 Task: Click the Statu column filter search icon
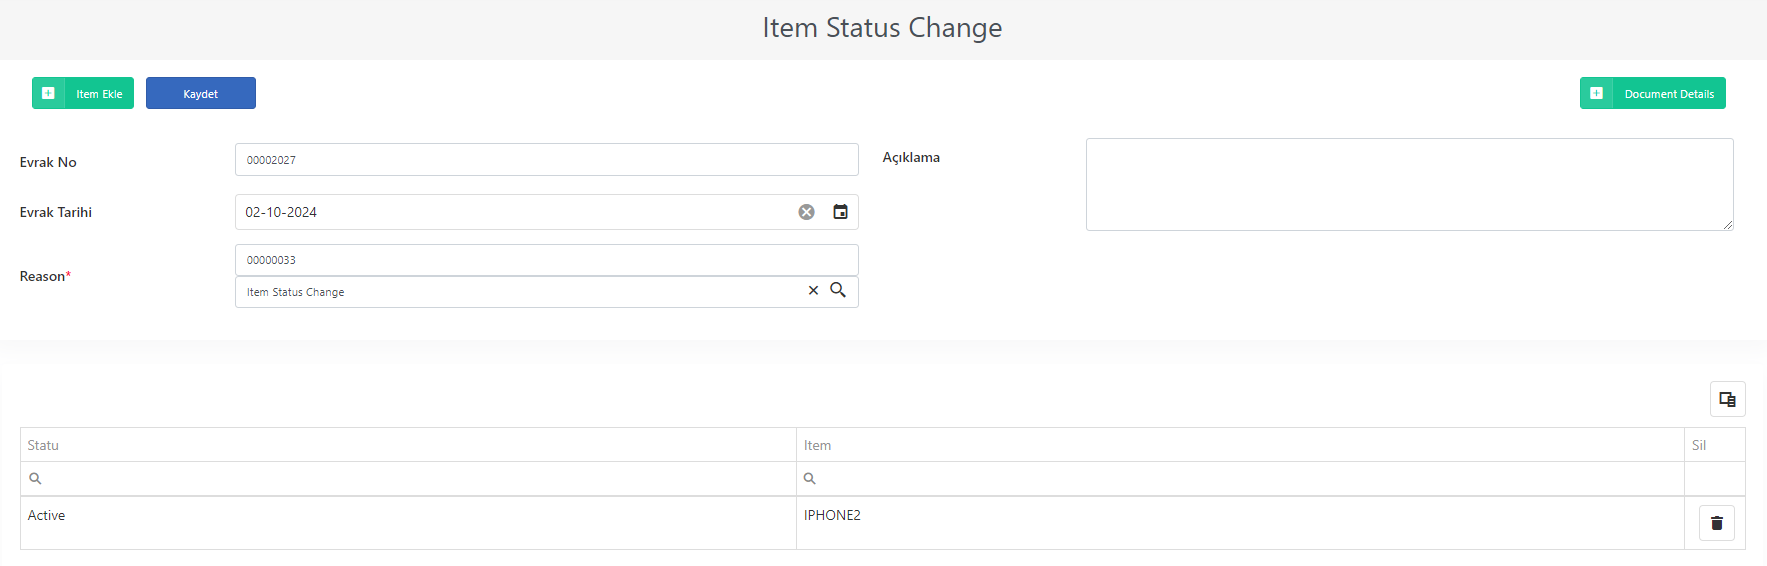[35, 479]
